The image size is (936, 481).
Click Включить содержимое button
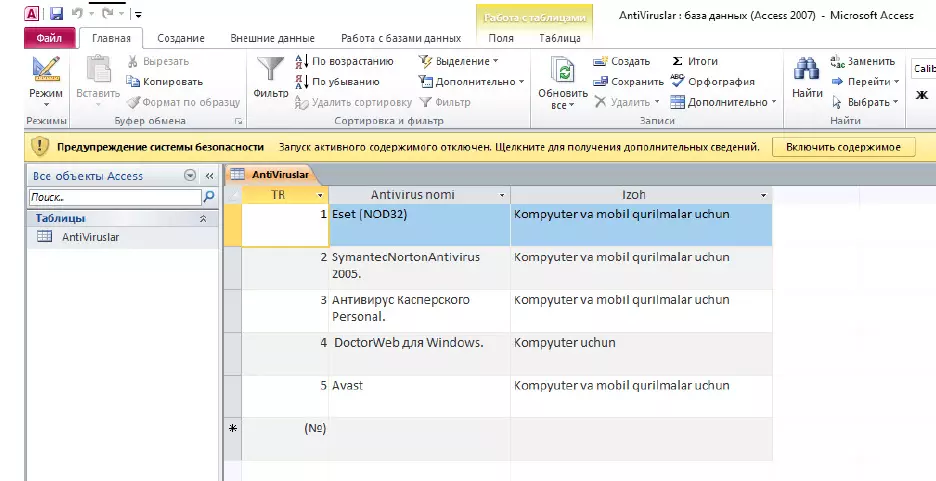(843, 147)
